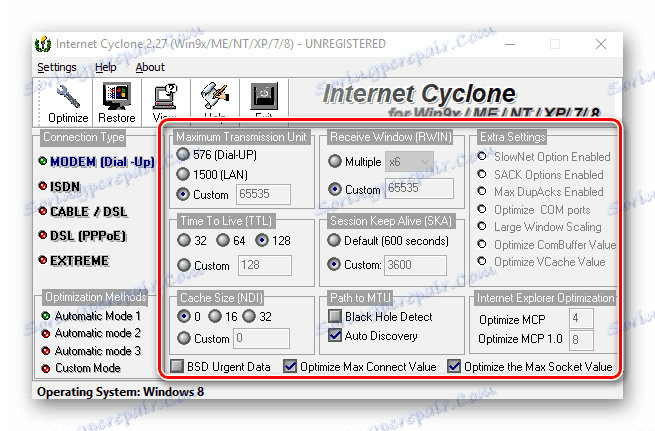Click the Optimize MCP value field
The height and width of the screenshot is (431, 655).
[581, 319]
